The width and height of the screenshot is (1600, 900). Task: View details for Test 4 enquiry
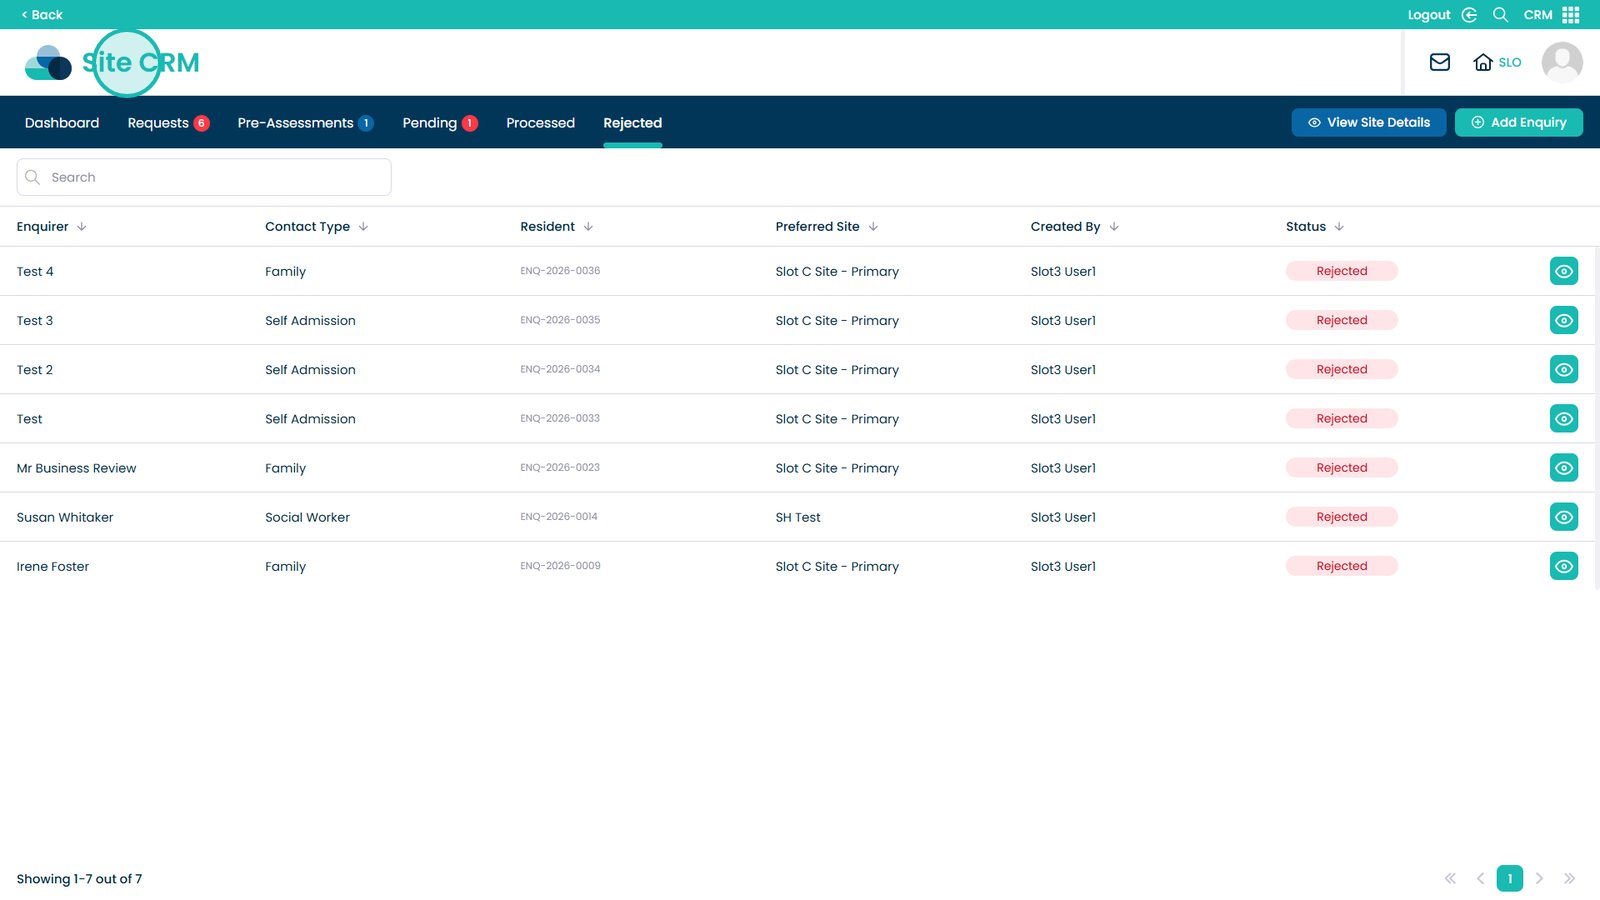click(x=1563, y=271)
